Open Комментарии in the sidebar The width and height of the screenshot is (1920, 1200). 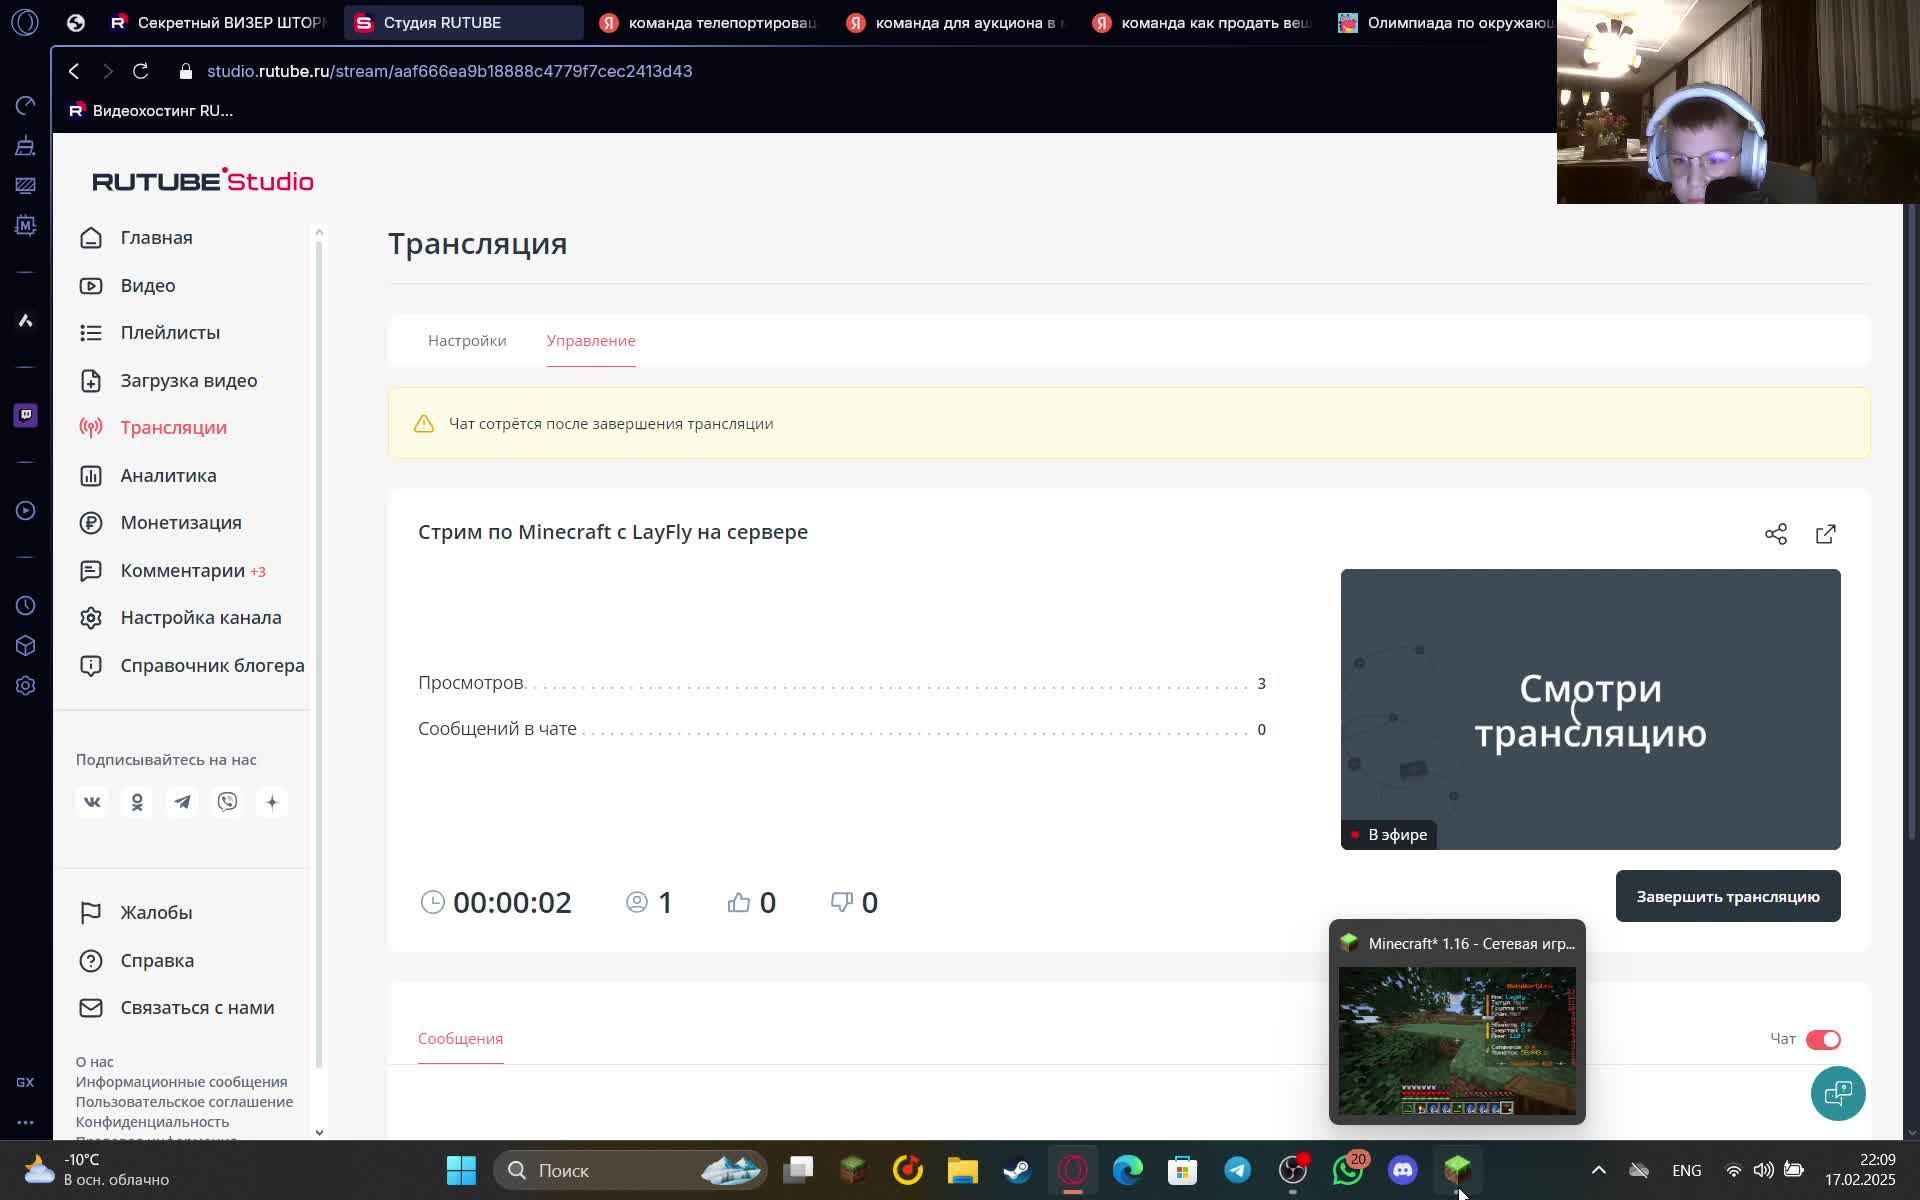(182, 571)
